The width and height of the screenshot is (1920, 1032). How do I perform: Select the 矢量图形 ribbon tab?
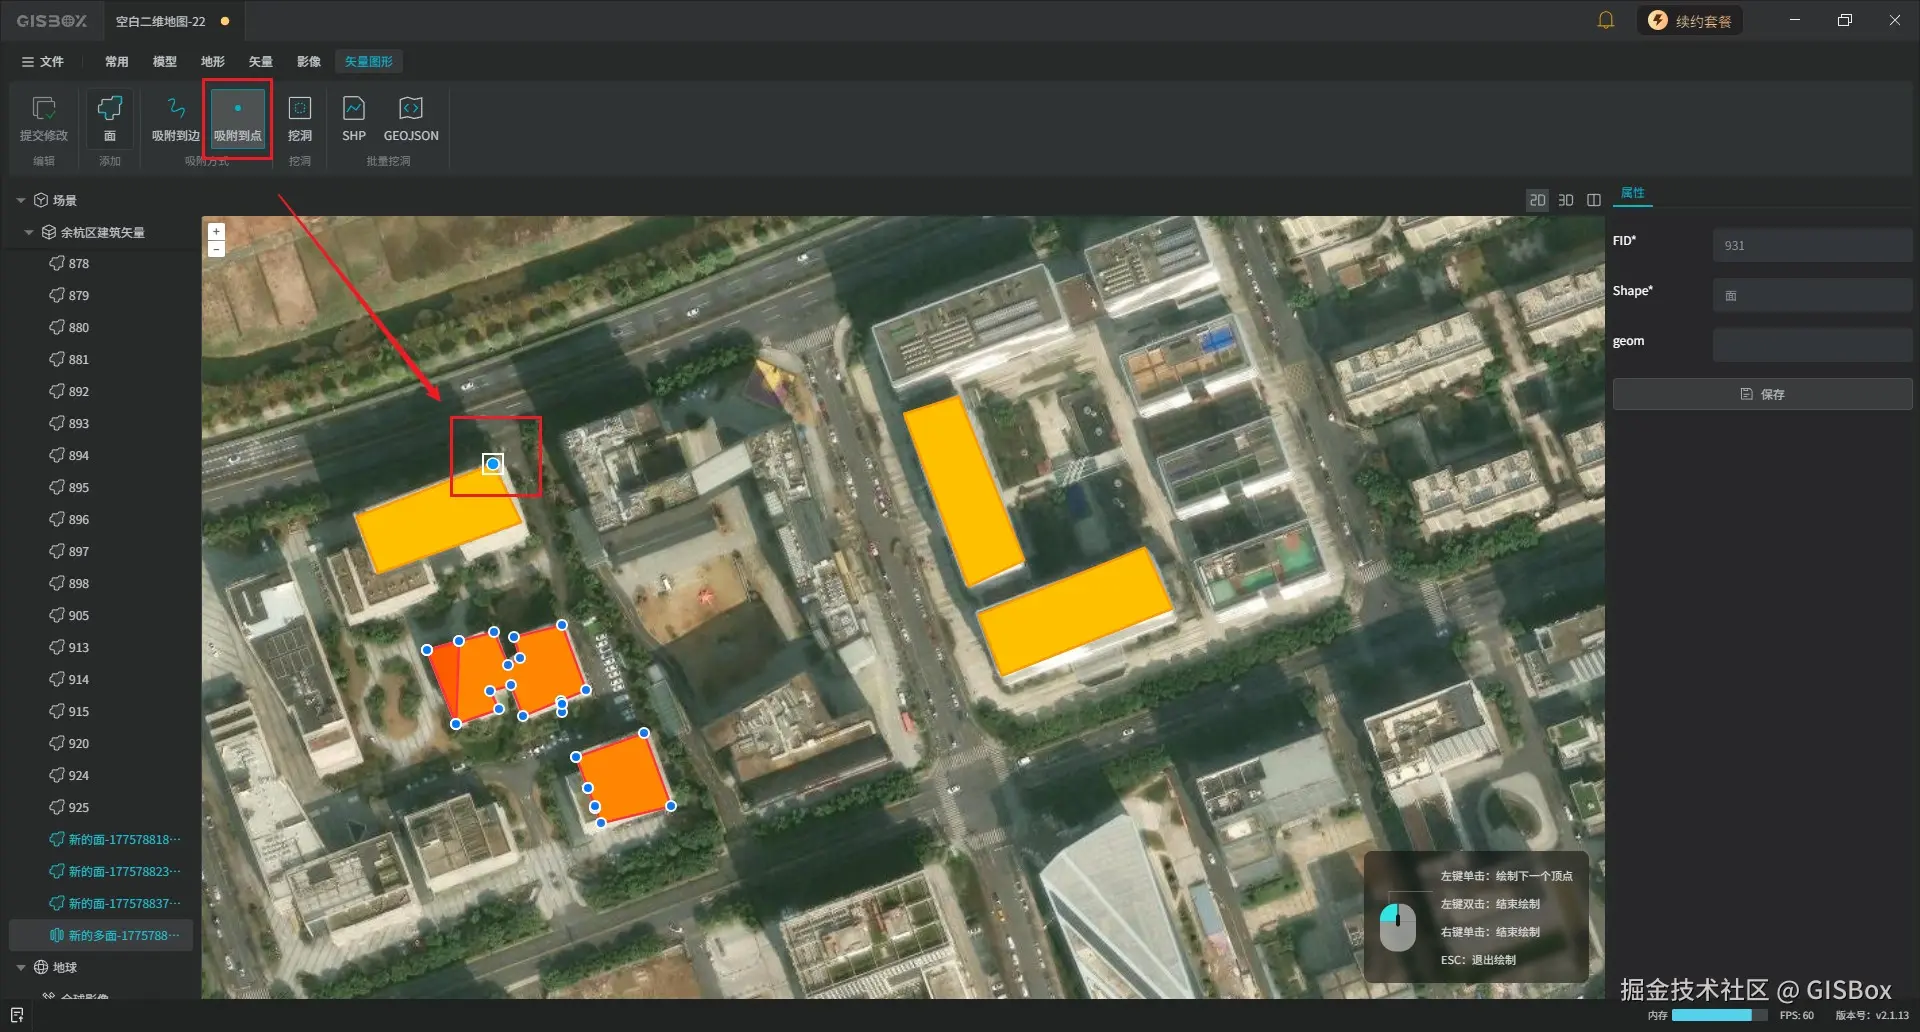[369, 61]
